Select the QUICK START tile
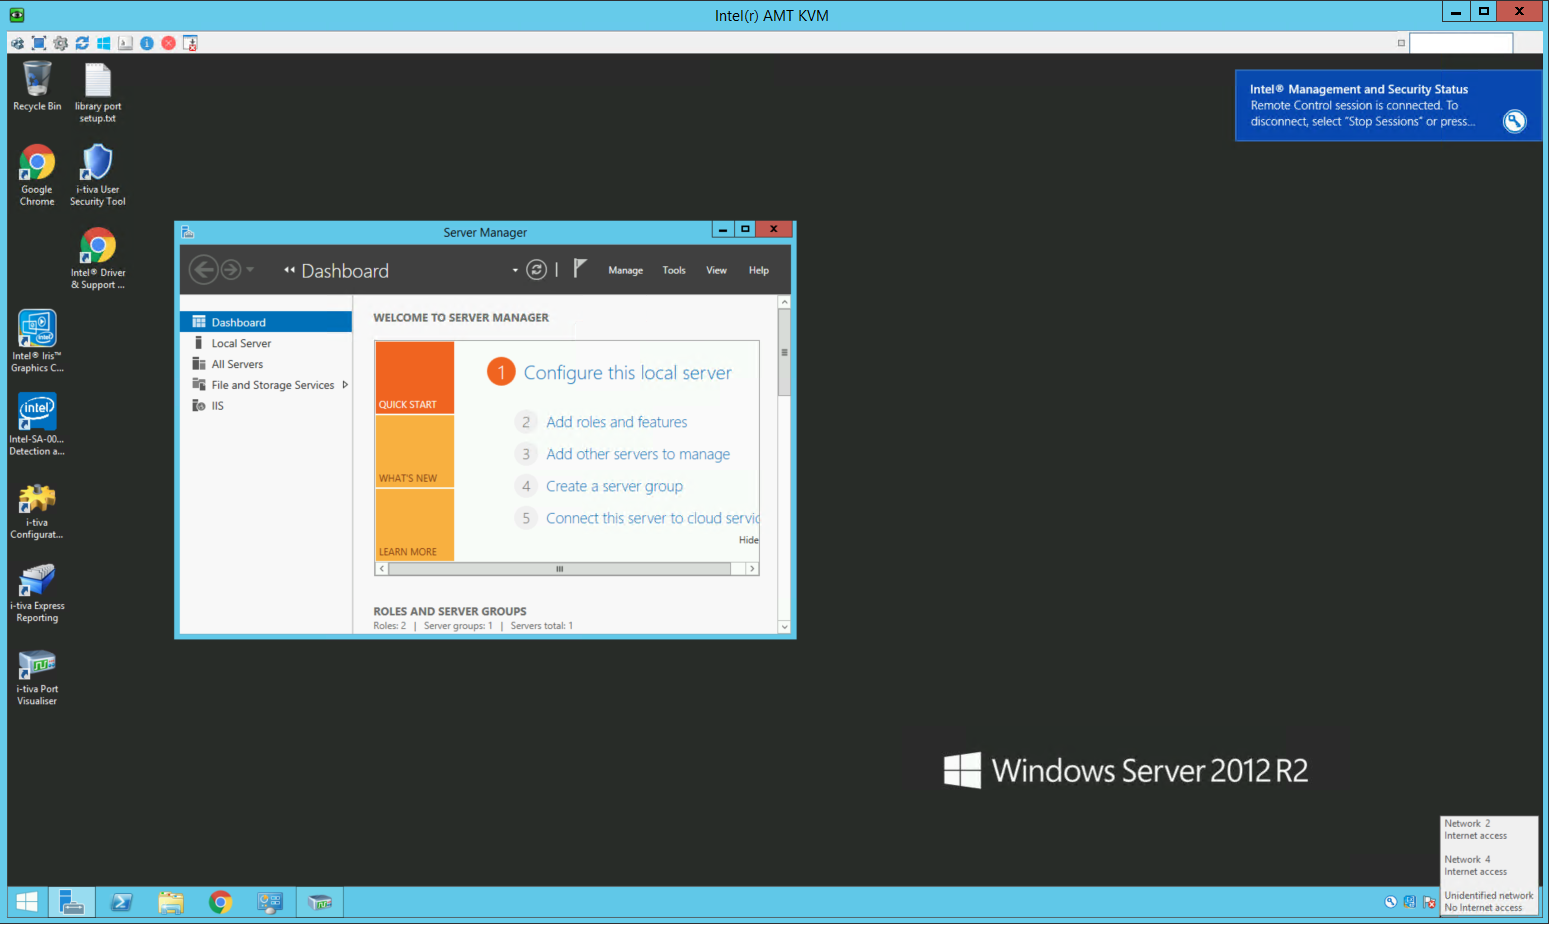 click(x=415, y=377)
